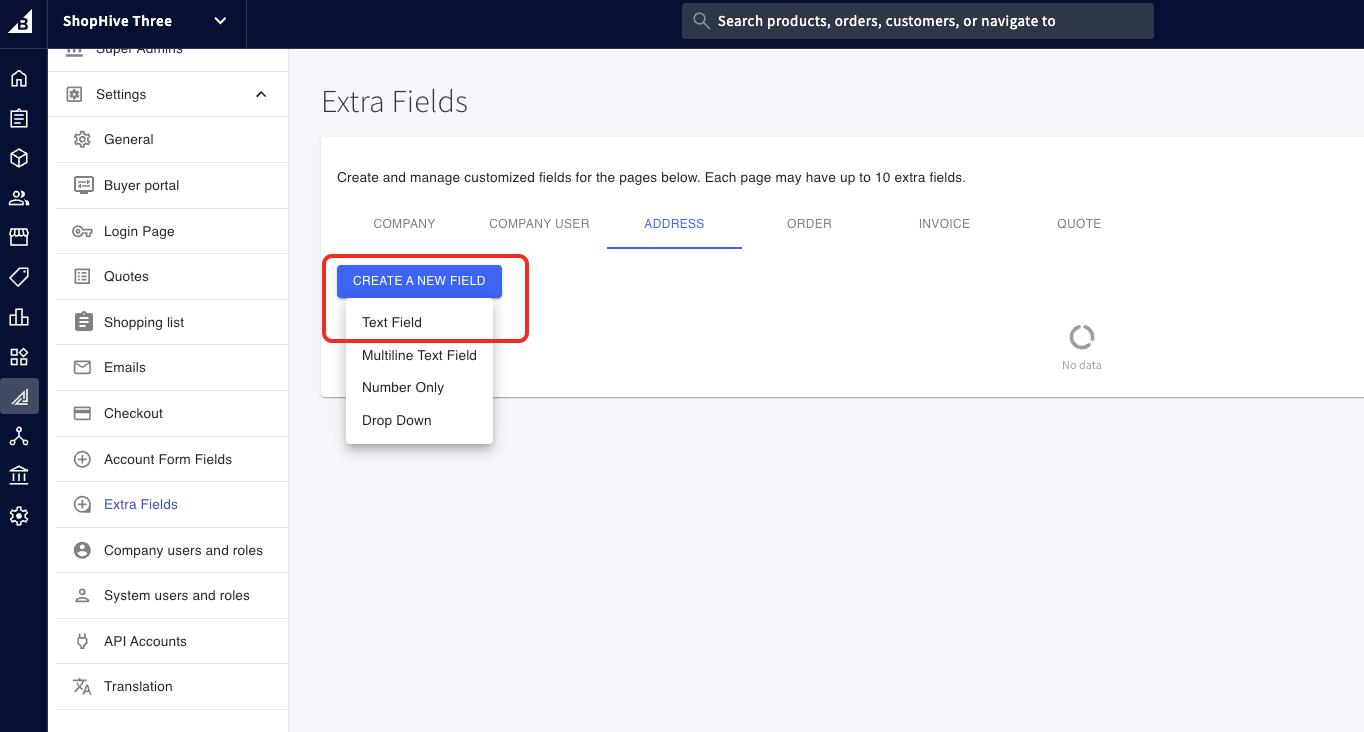Switch to the Company User tab

539,224
